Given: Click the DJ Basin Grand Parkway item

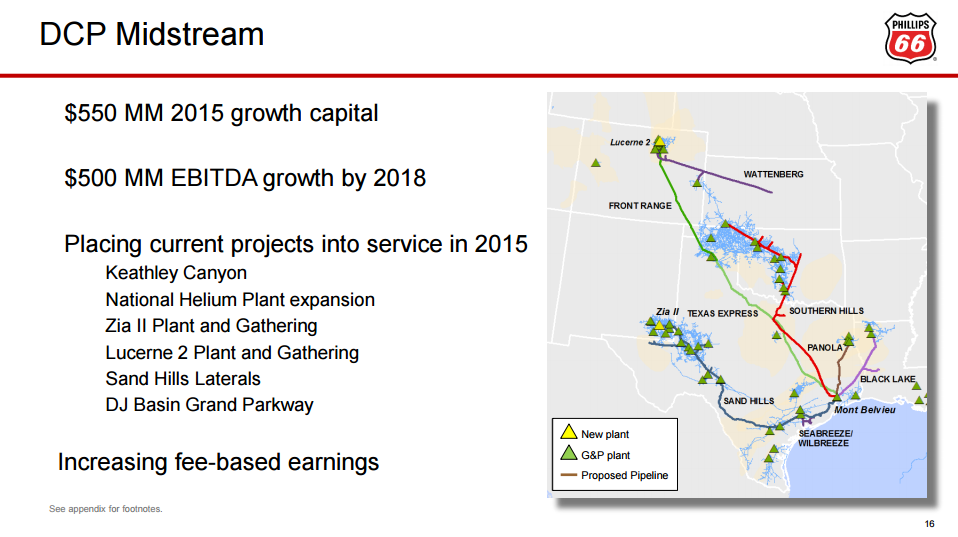Looking at the screenshot, I should [x=210, y=405].
